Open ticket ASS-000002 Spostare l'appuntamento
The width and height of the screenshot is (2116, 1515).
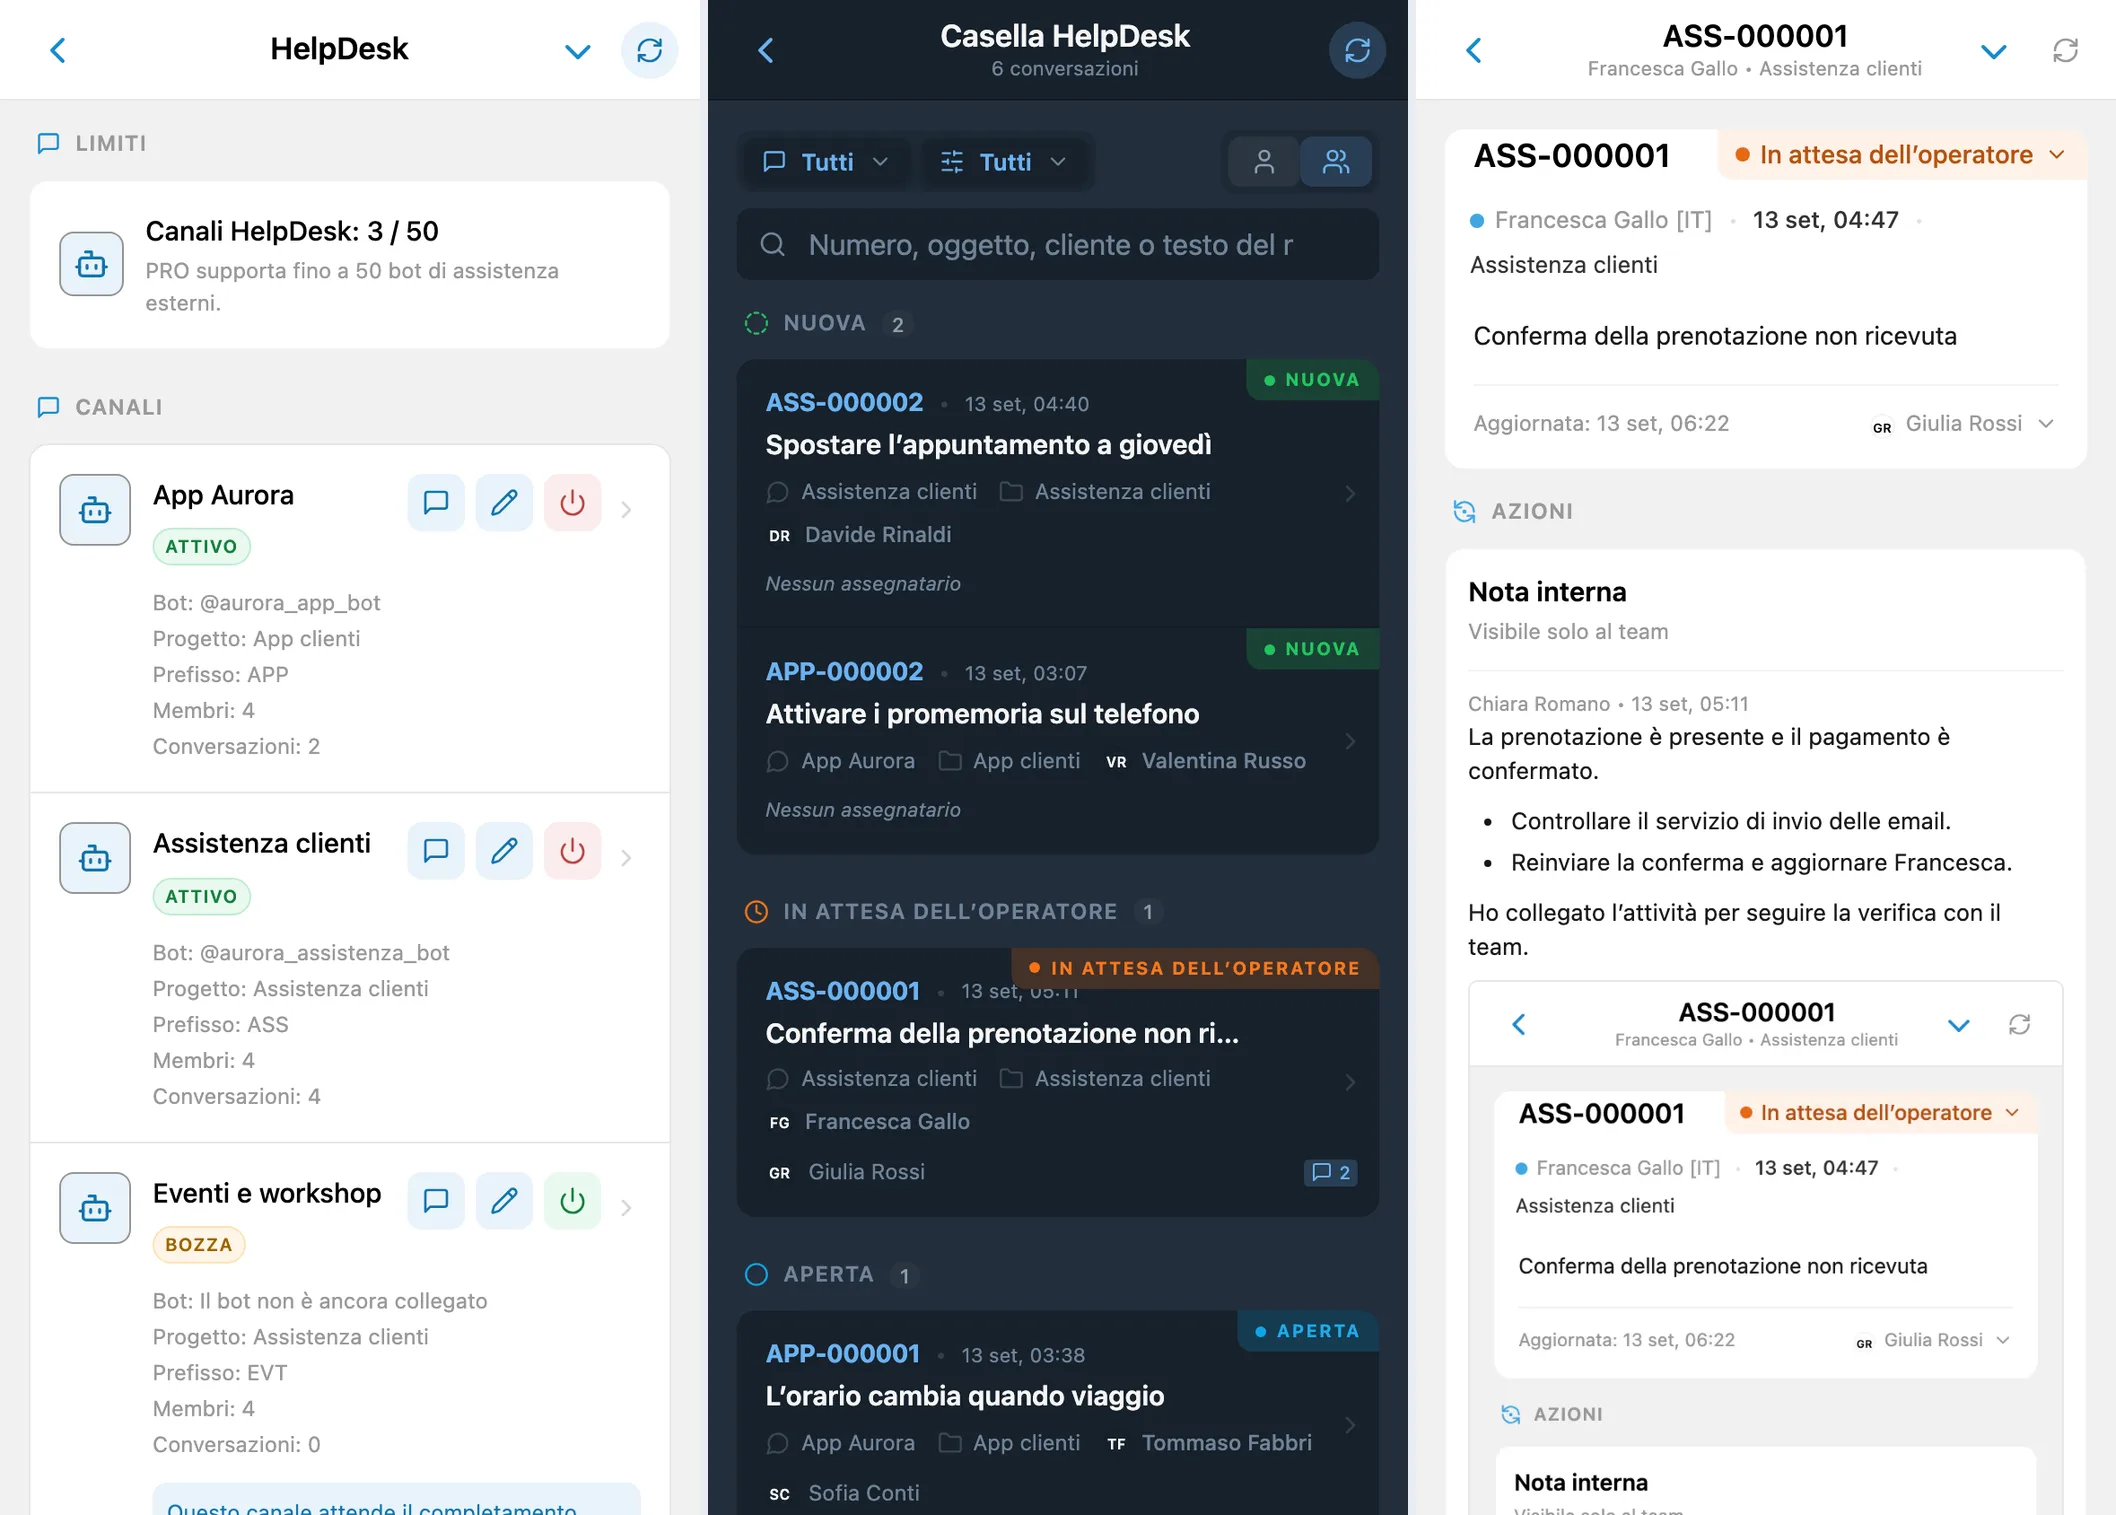click(x=1058, y=493)
